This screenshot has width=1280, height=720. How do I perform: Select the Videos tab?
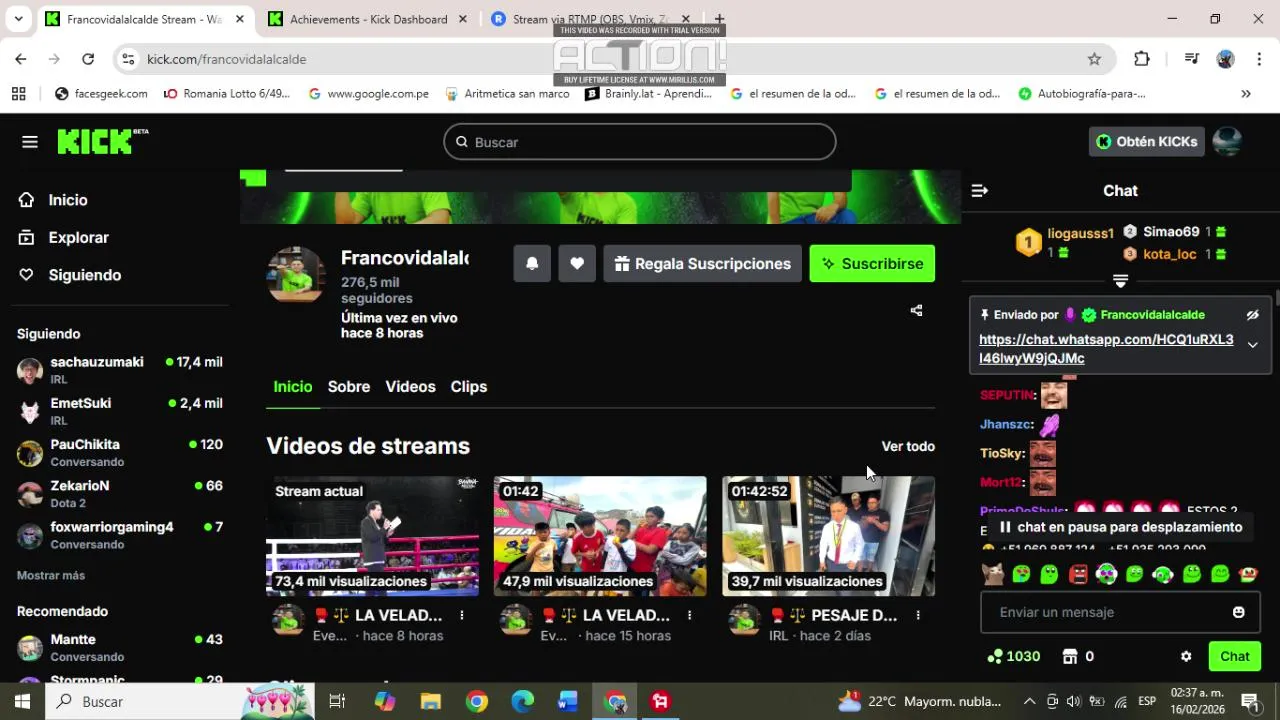[x=410, y=387]
